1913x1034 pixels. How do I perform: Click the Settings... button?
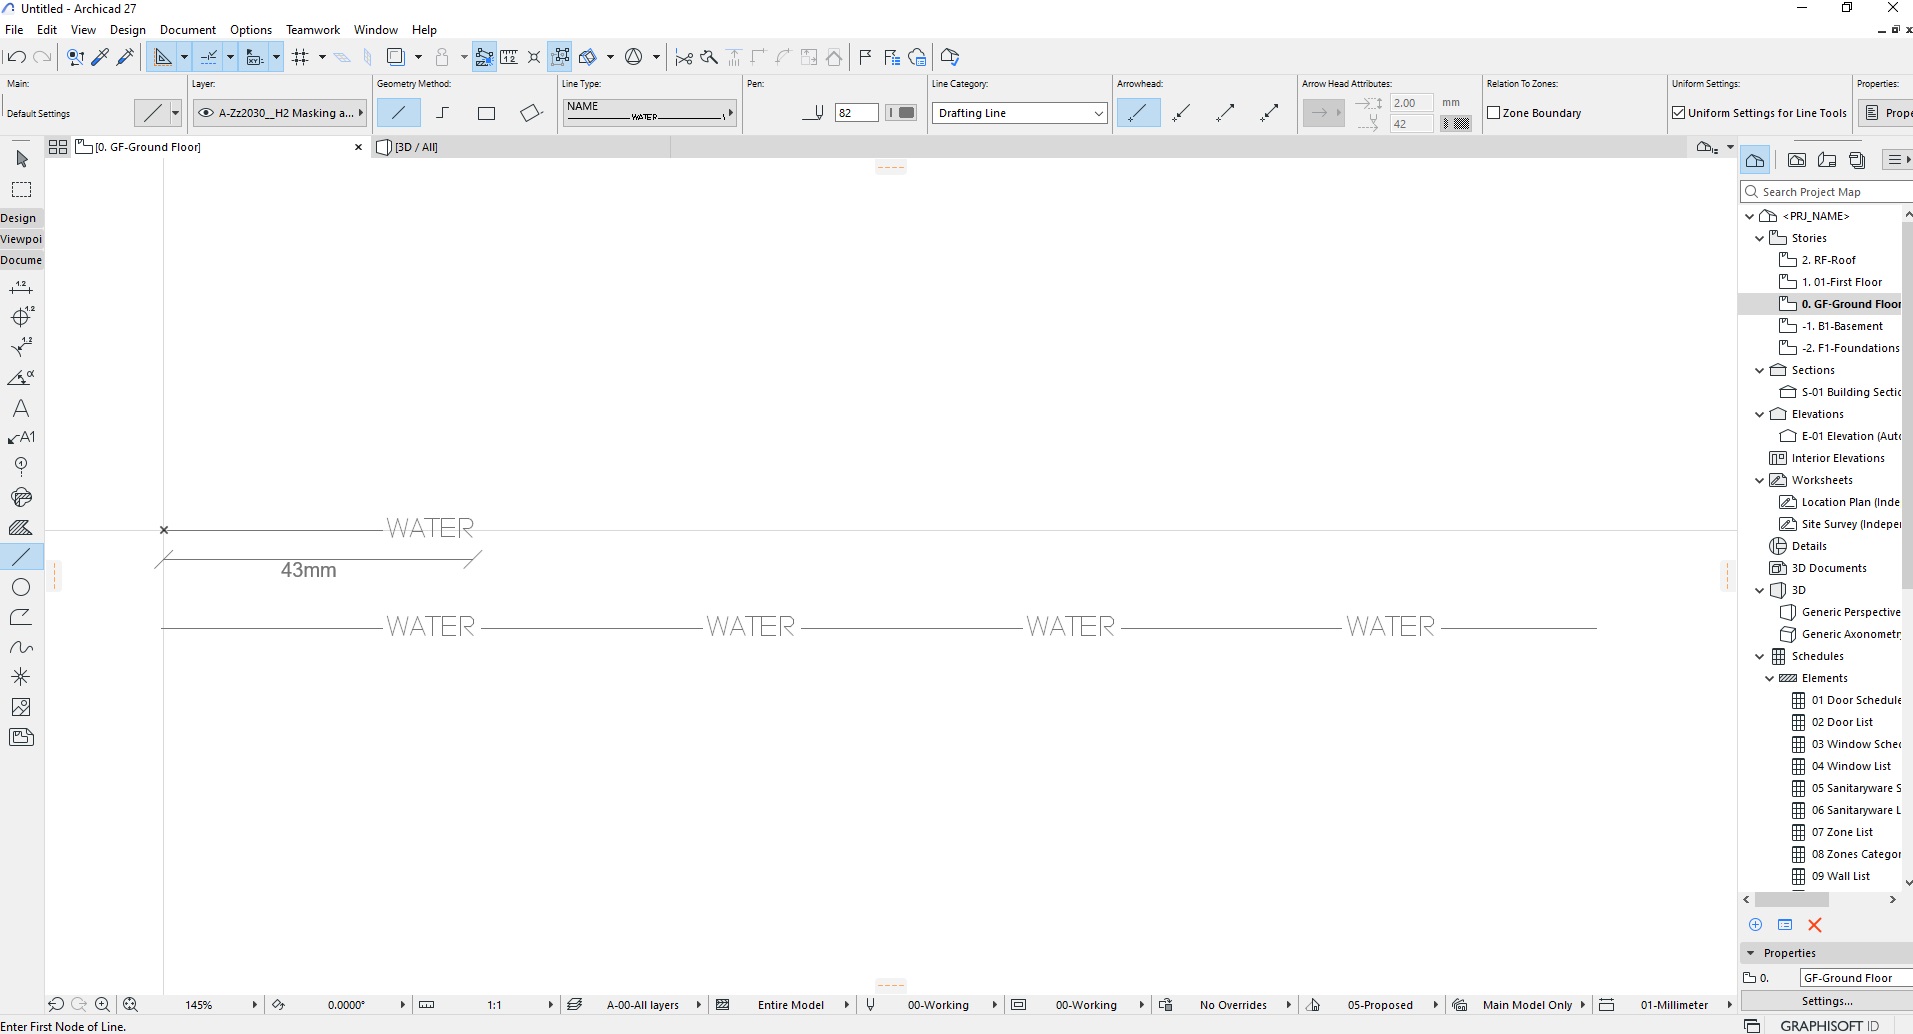(1827, 1001)
